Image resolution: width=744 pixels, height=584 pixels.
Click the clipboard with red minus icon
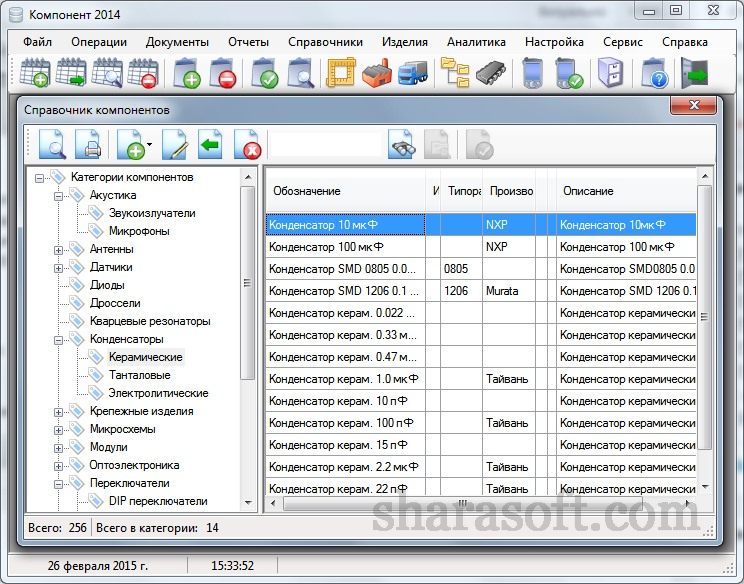(x=223, y=73)
